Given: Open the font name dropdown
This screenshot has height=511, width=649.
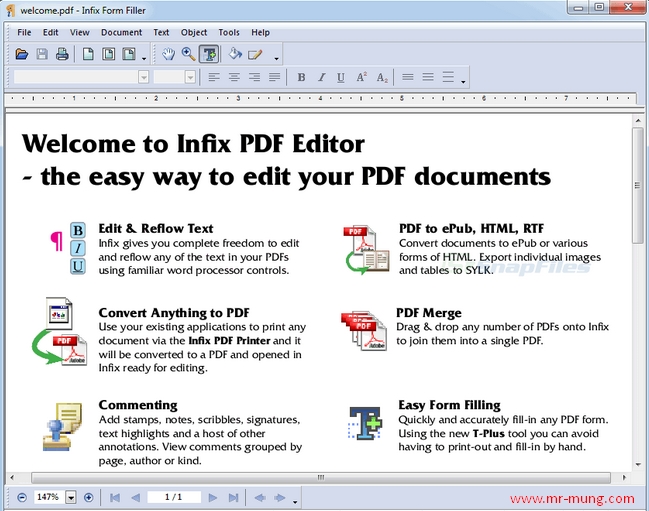Looking at the screenshot, I should coord(144,77).
